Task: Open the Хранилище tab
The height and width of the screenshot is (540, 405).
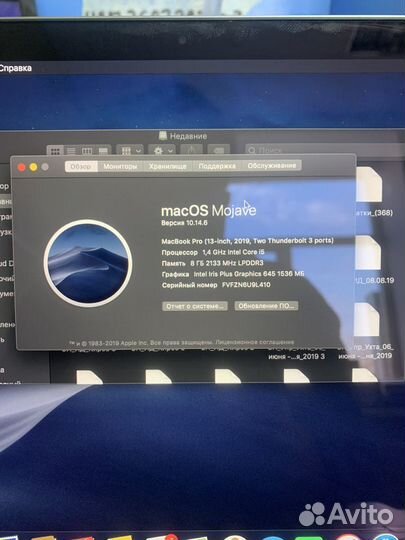Action: pyautogui.click(x=168, y=166)
